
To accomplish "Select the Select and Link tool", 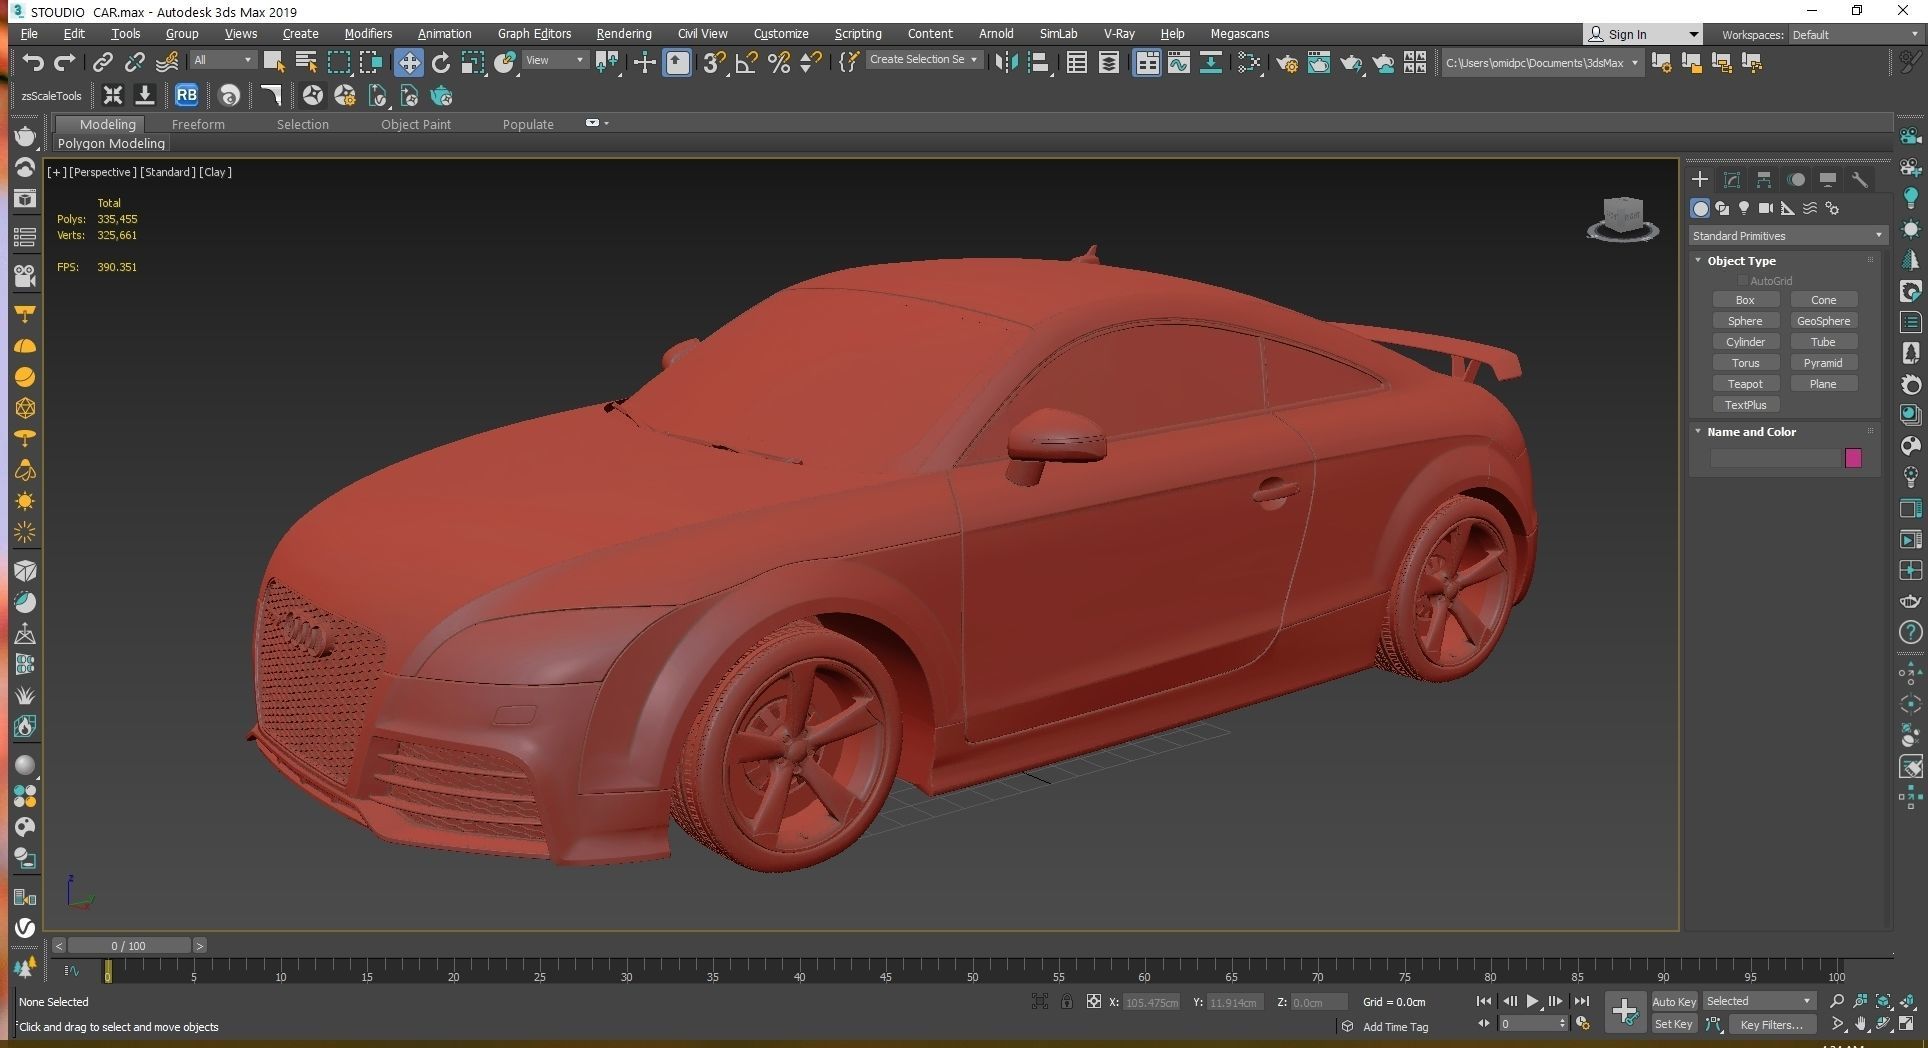I will pos(102,62).
